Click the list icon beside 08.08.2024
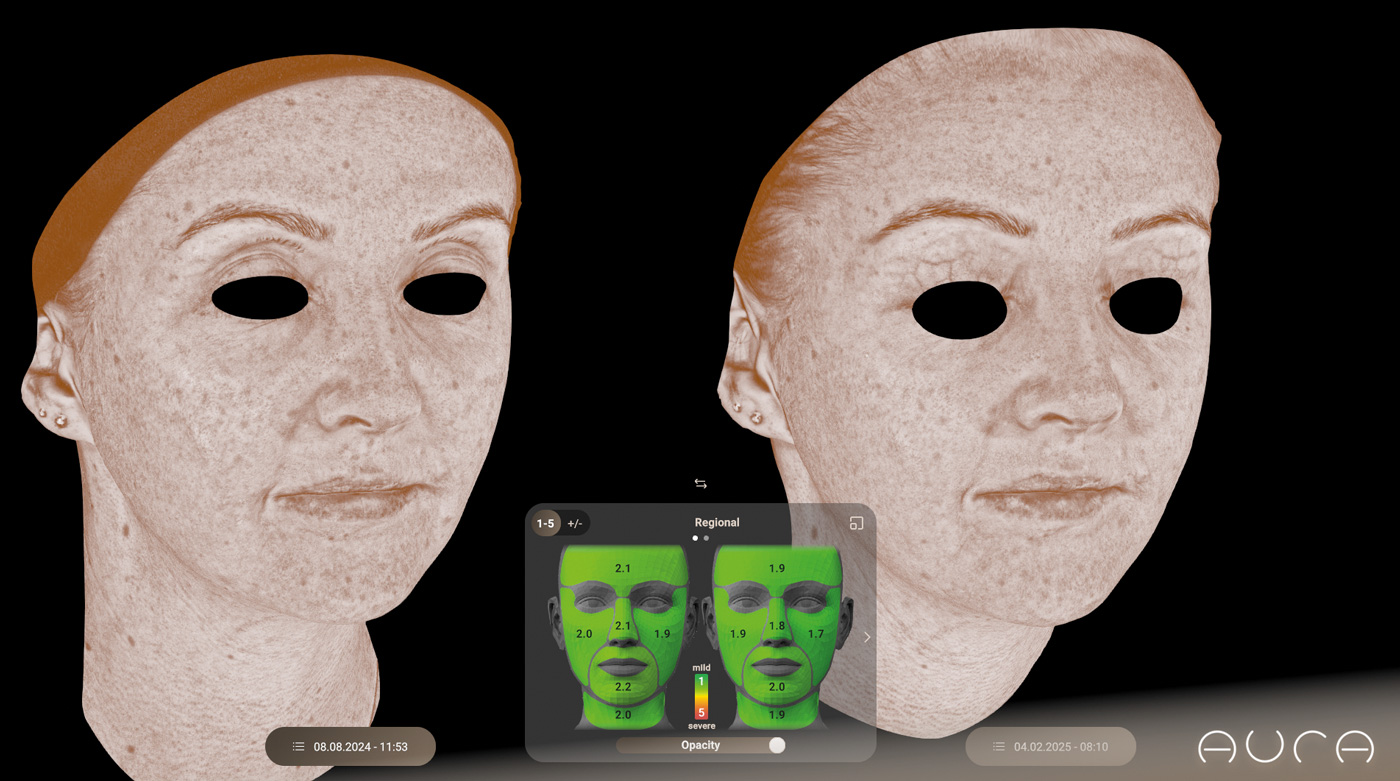 [298, 747]
